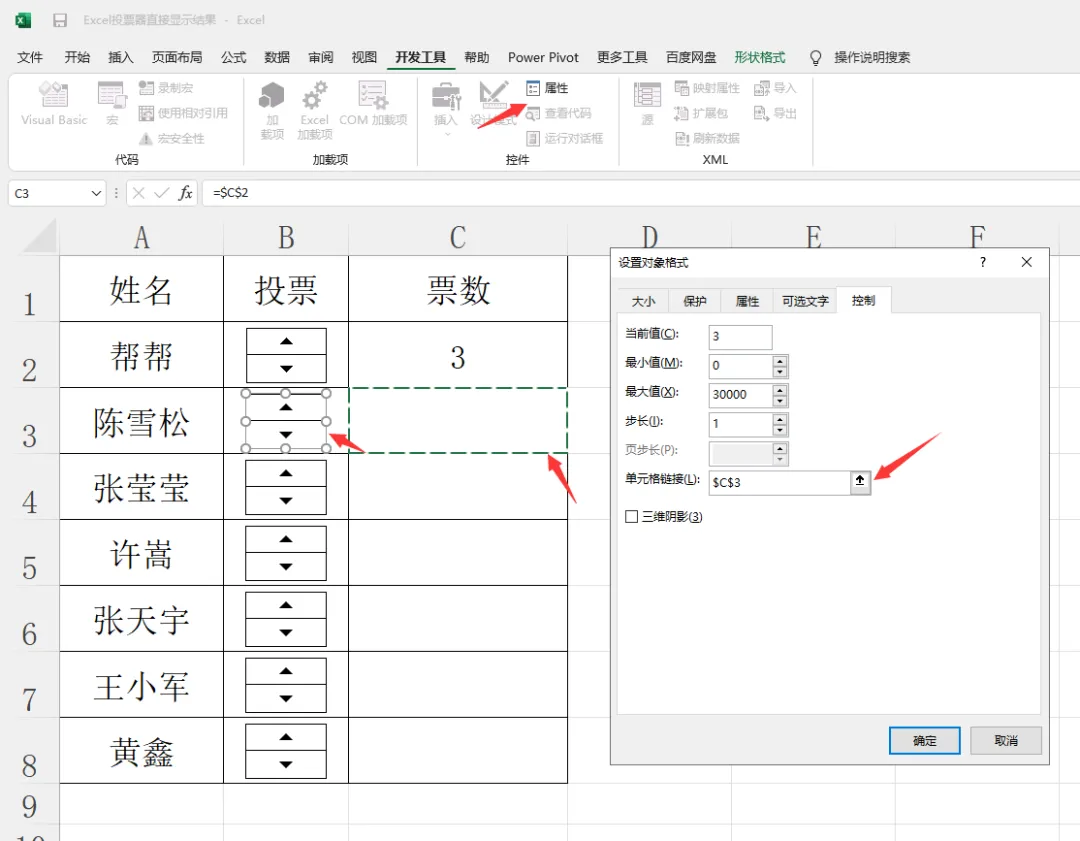Switch to the Data (数据) tab
1080x841 pixels.
point(277,57)
